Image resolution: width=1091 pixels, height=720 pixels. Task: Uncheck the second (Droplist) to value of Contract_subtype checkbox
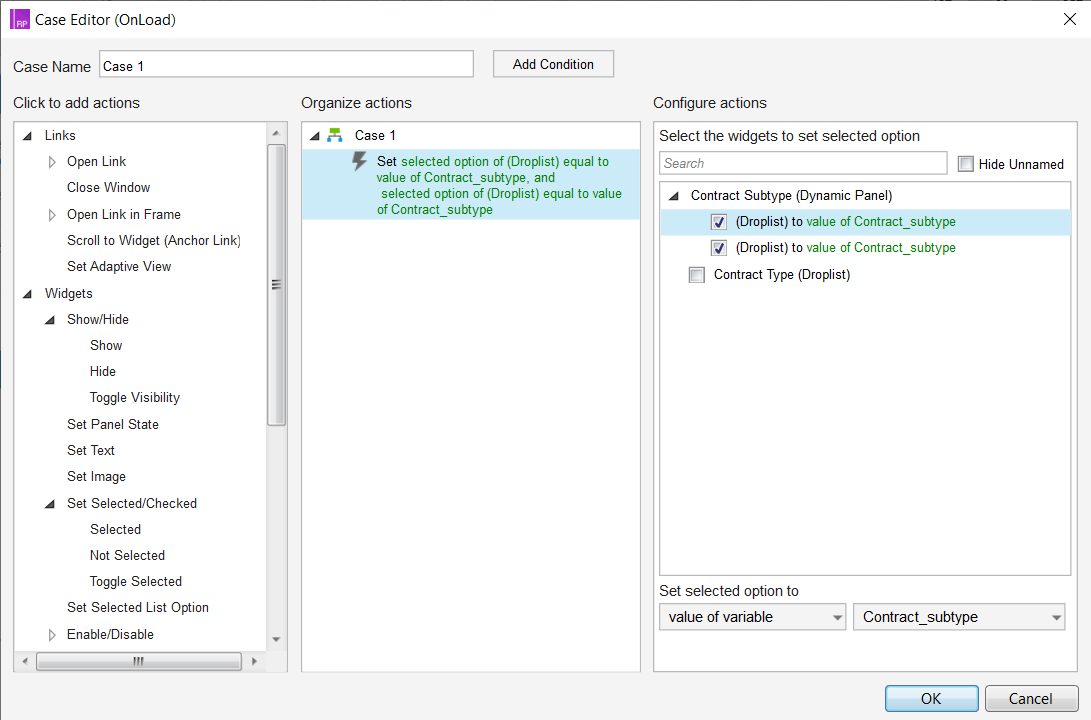click(x=719, y=248)
